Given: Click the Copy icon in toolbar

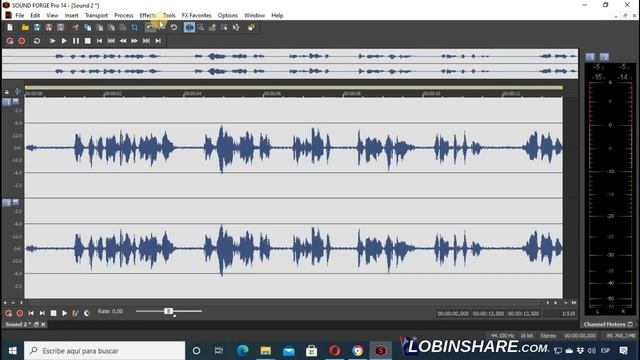Looking at the screenshot, I should coord(87,27).
